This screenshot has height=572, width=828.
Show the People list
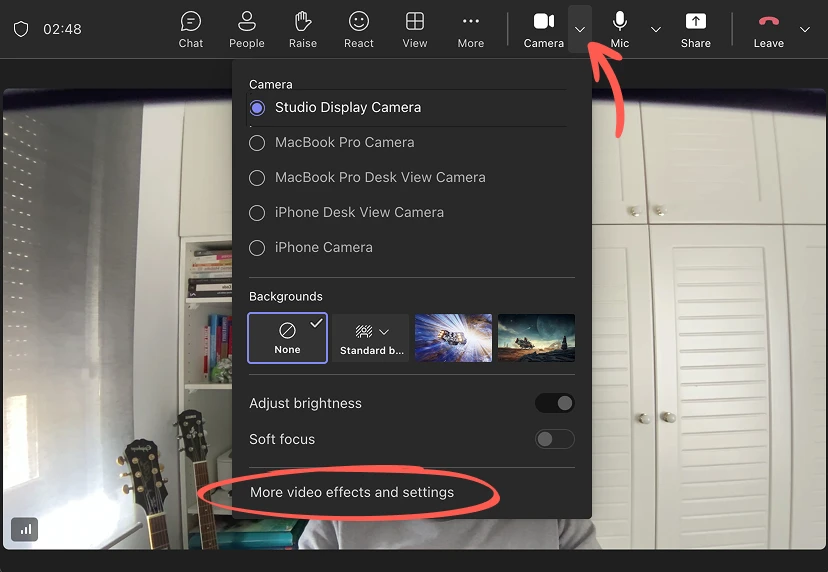coord(247,30)
